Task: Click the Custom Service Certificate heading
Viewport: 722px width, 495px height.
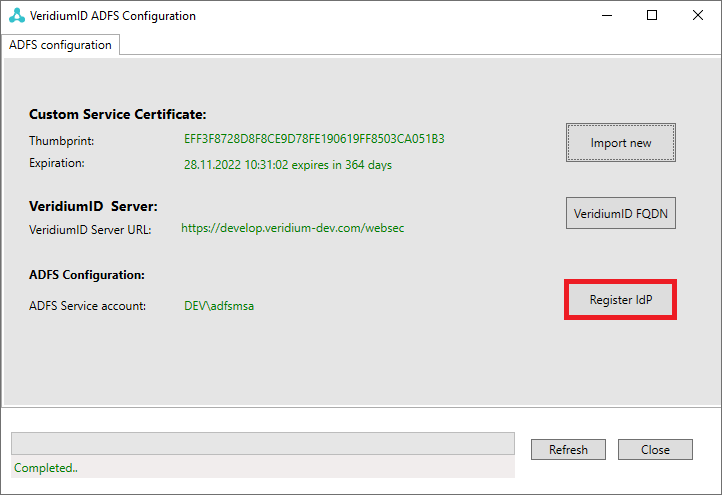Action: (x=117, y=115)
